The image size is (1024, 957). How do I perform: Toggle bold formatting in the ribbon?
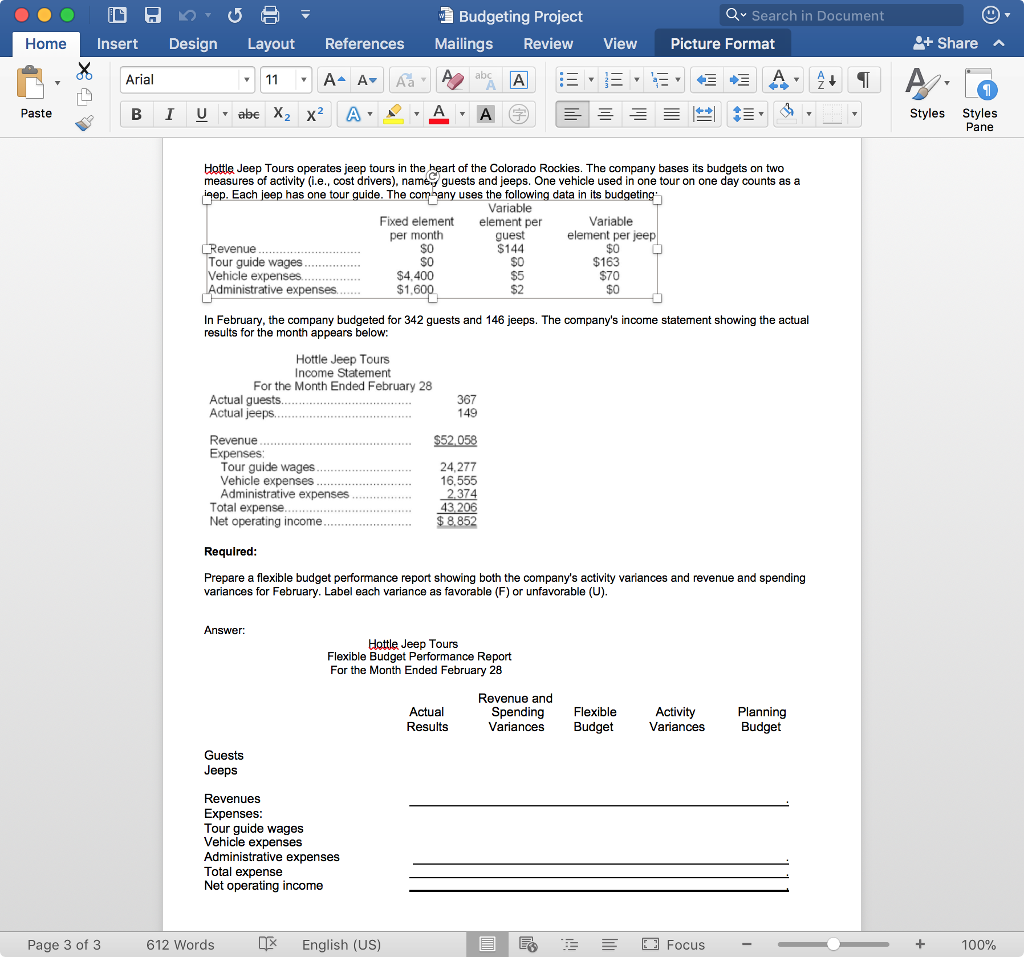coord(136,114)
